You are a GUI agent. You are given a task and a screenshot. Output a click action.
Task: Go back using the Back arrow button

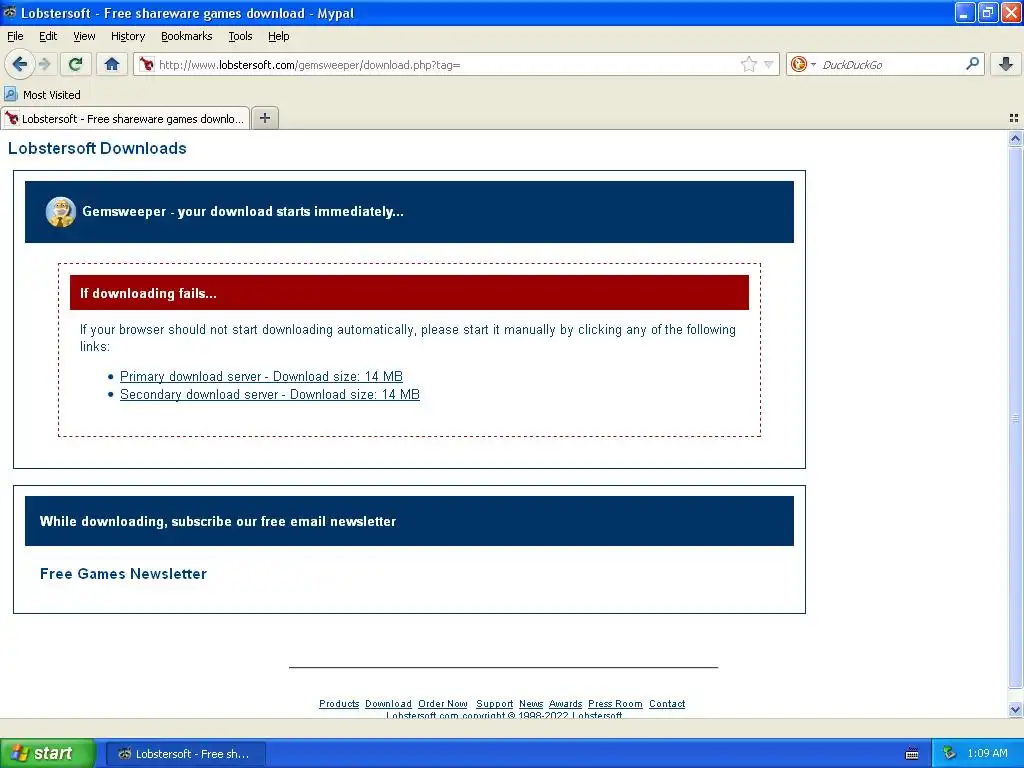tap(20, 64)
